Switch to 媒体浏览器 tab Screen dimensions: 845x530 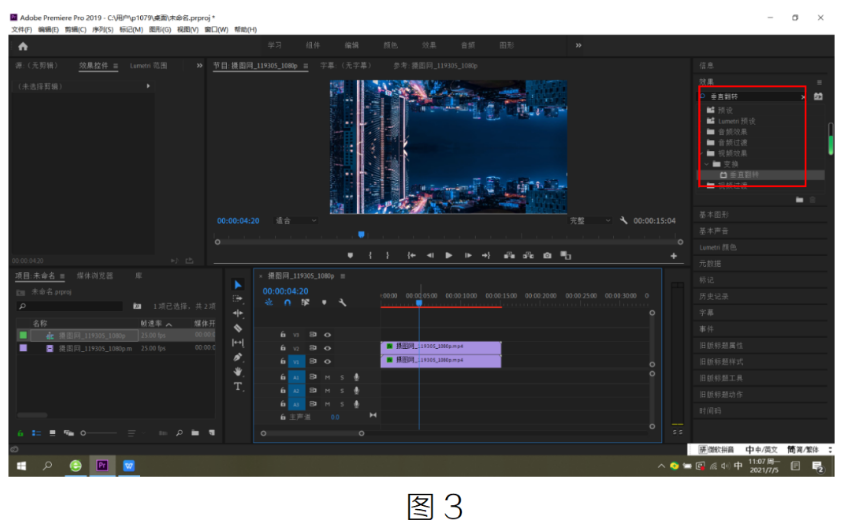coord(95,276)
